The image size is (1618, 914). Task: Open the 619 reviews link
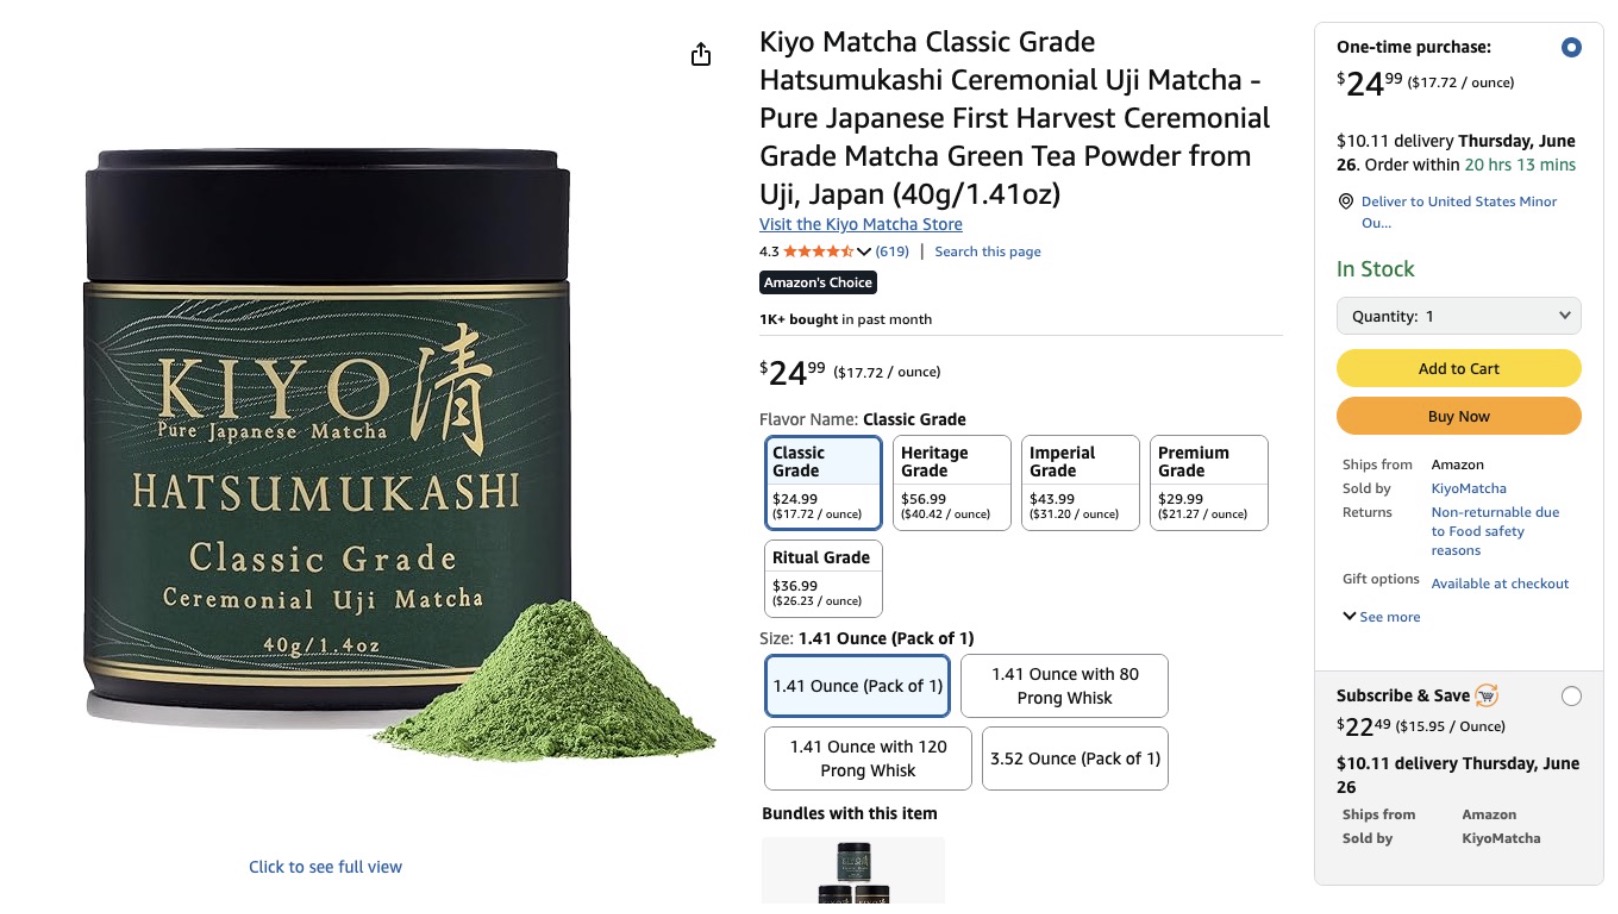(892, 252)
